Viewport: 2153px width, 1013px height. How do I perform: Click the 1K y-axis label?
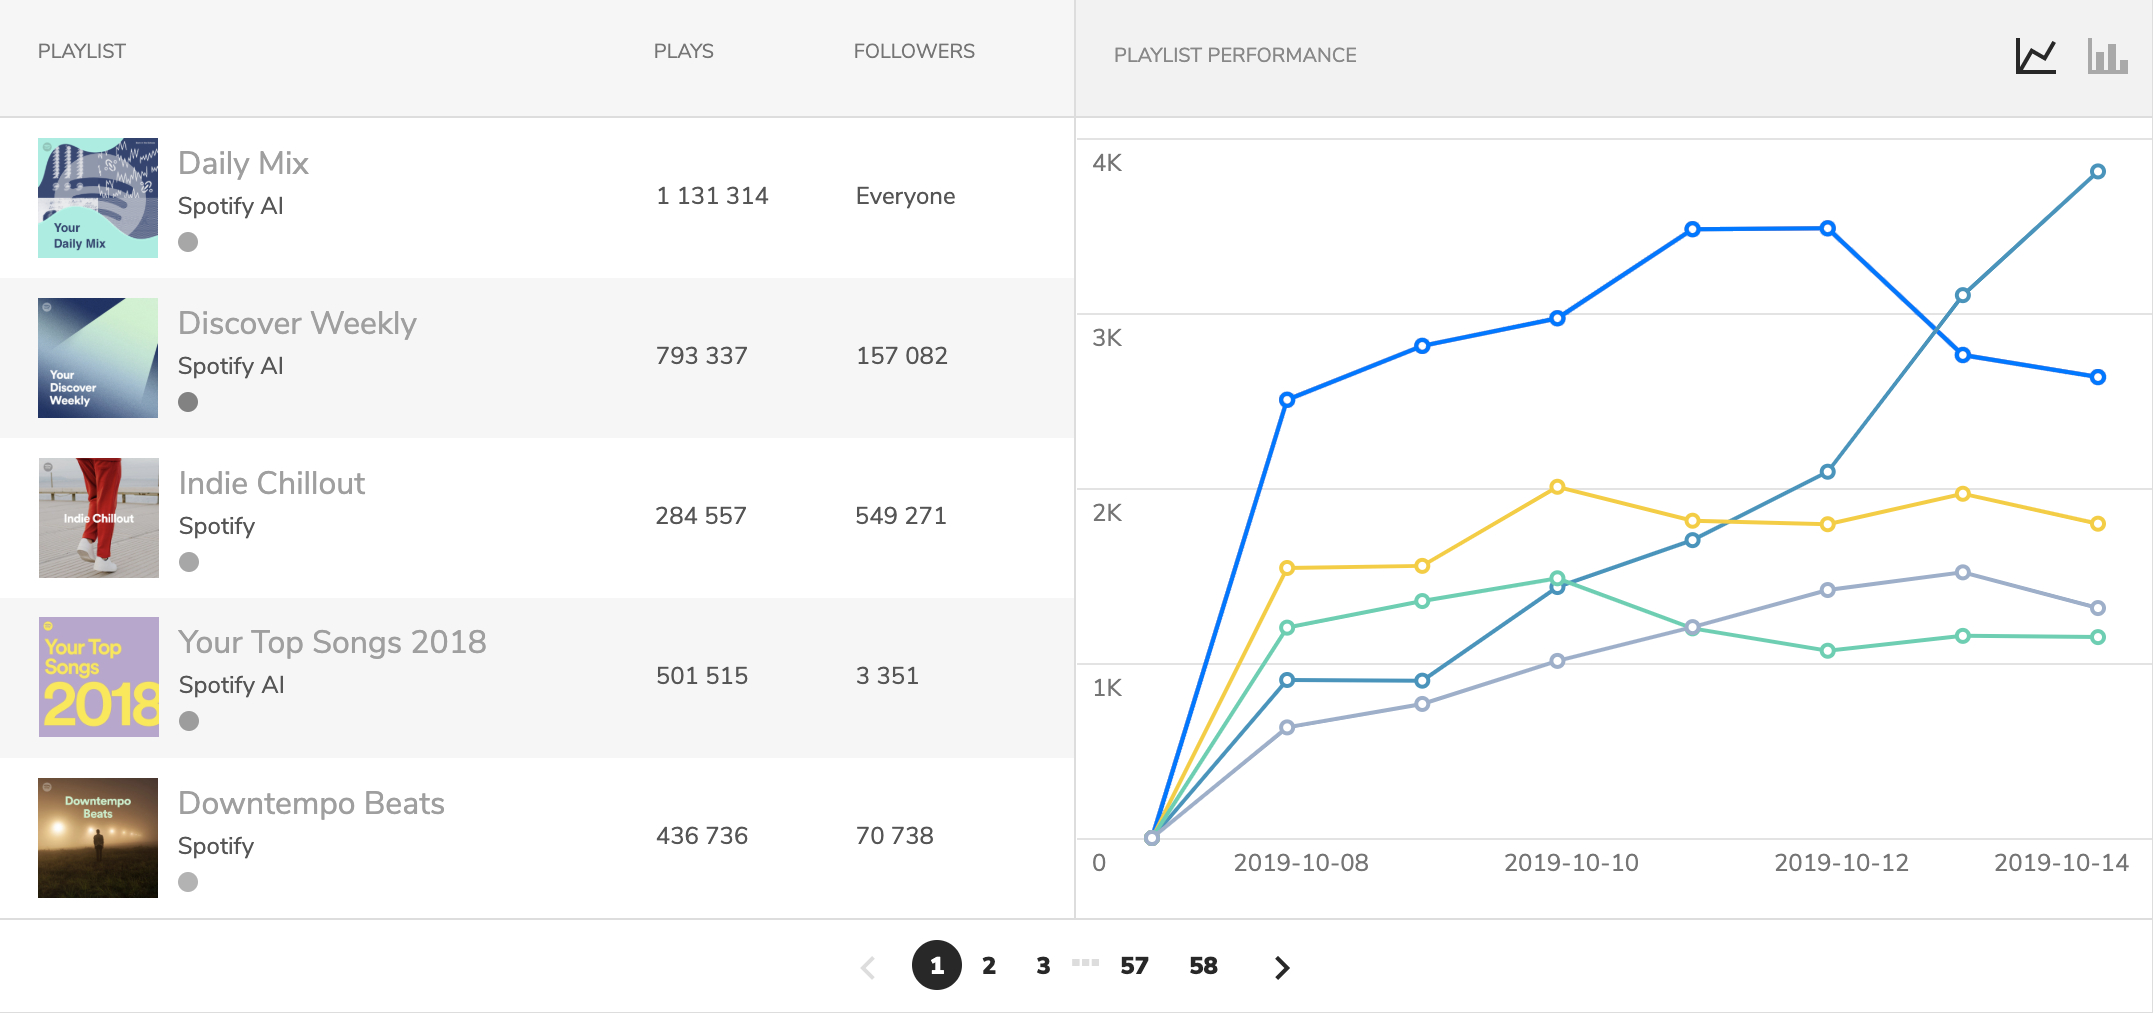(x=1107, y=688)
